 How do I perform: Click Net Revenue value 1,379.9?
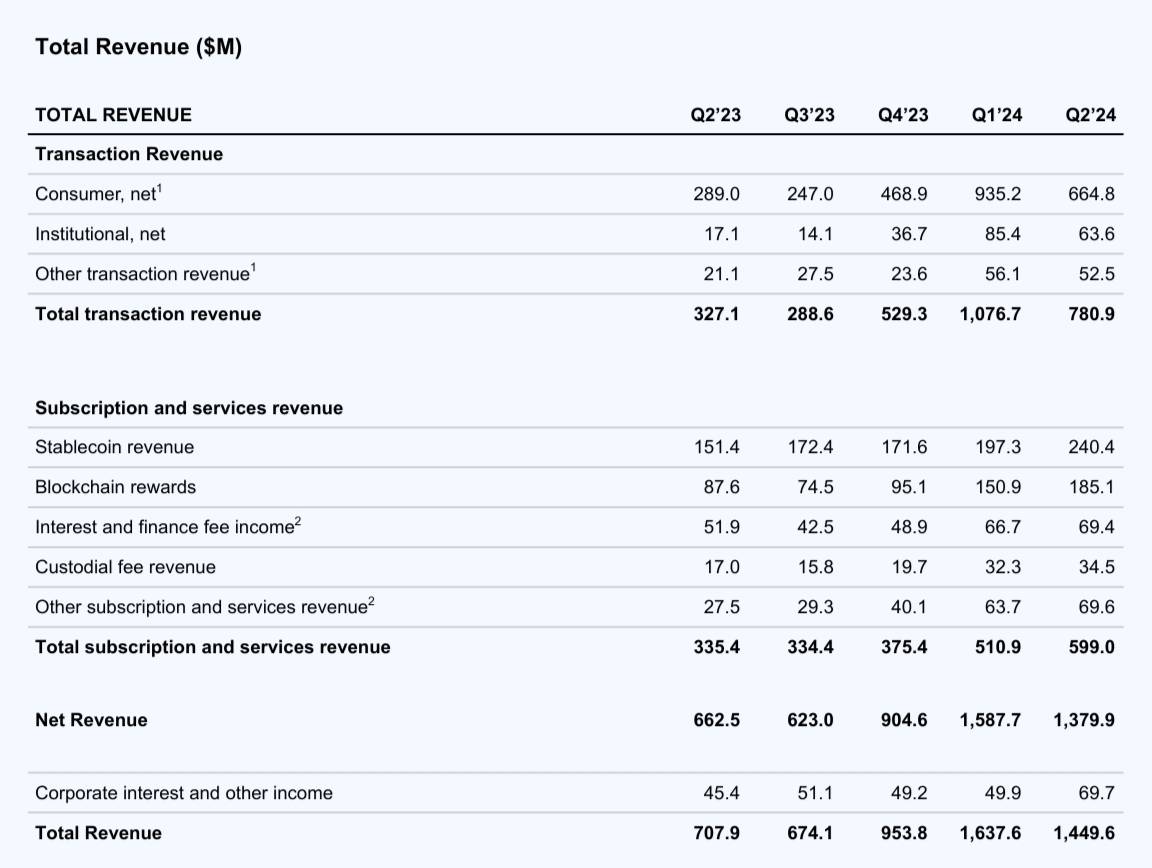tap(1084, 720)
